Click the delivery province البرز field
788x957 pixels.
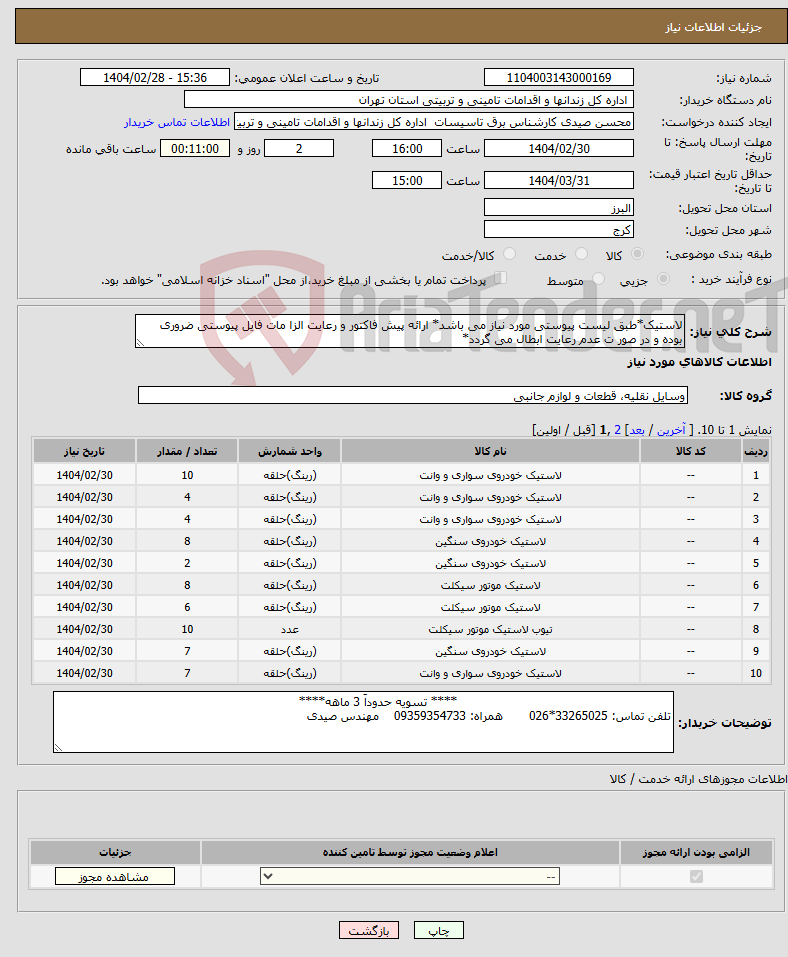tap(559, 208)
